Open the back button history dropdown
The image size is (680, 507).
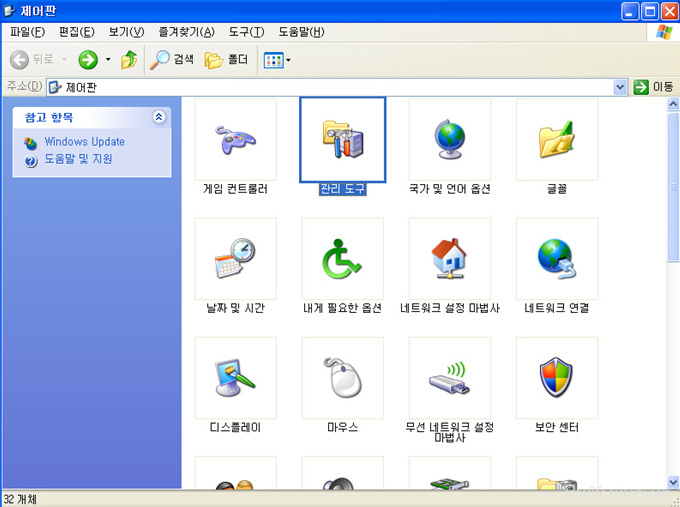64,59
